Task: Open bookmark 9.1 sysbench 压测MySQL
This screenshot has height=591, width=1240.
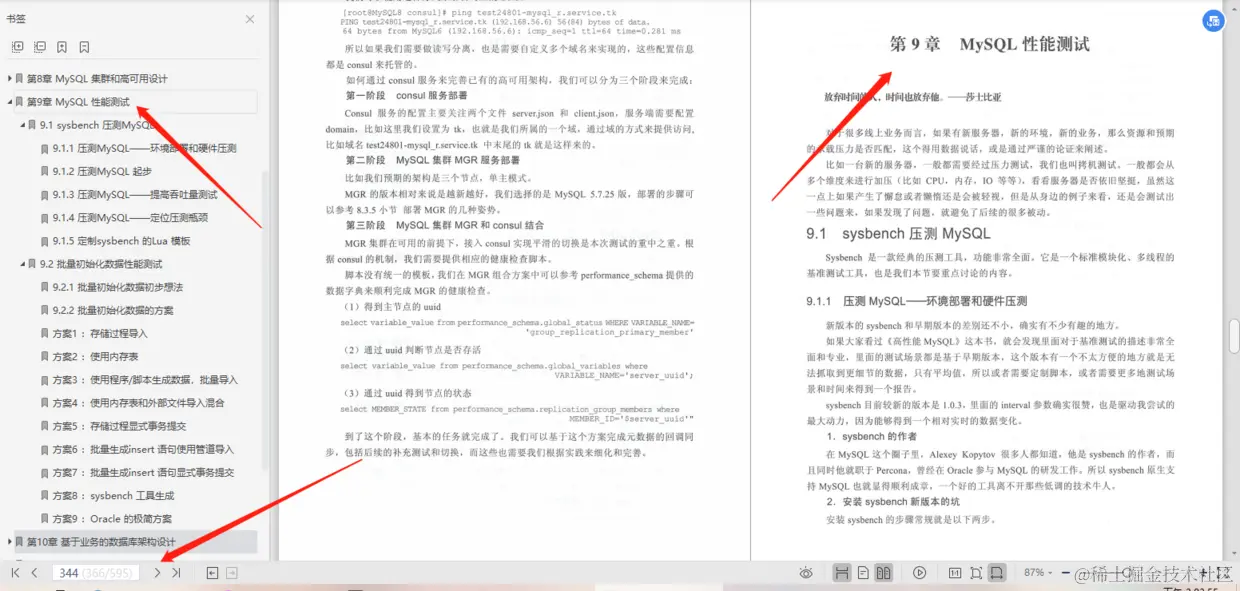Action: click(x=98, y=125)
